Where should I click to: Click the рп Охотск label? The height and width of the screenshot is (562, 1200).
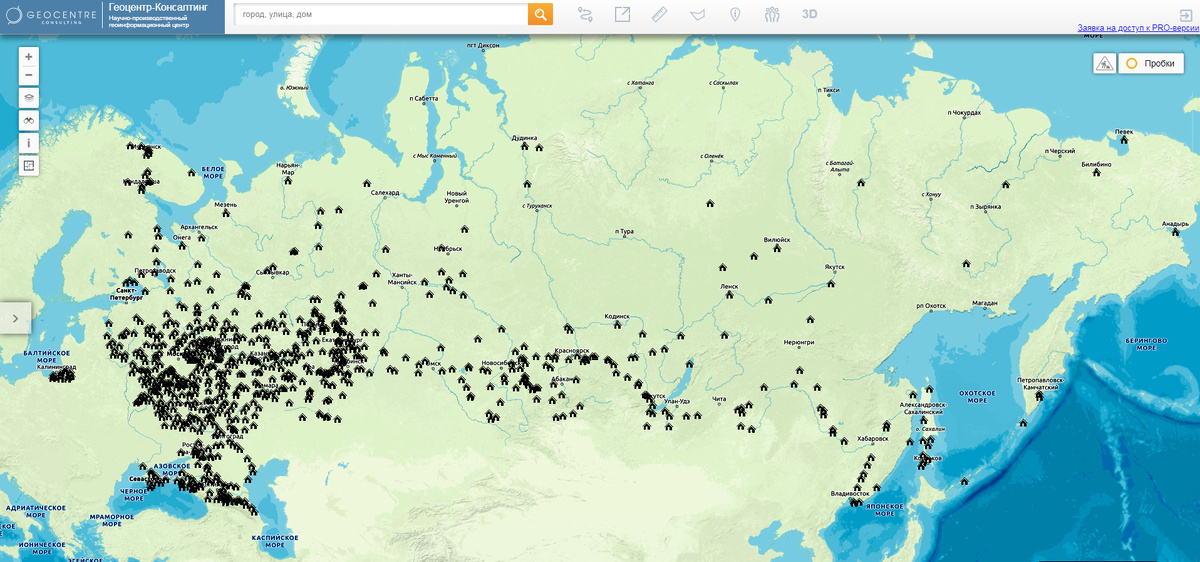pos(931,305)
